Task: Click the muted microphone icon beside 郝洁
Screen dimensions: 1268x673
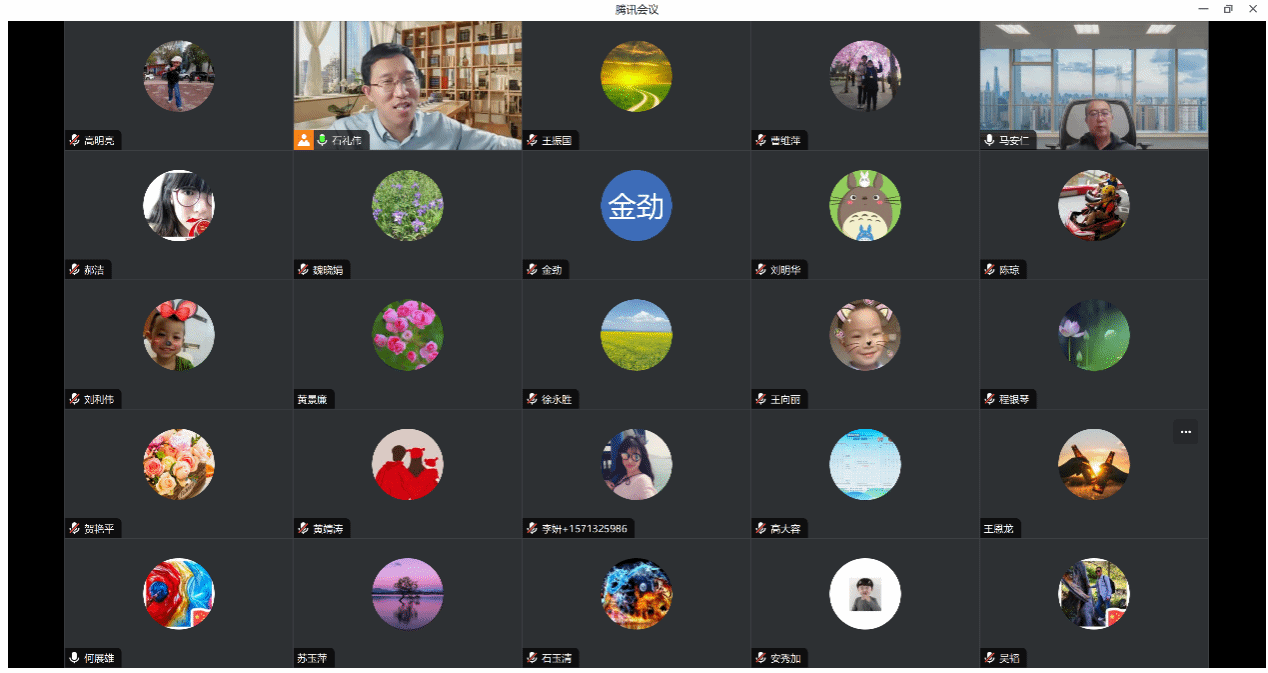Action: click(74, 270)
